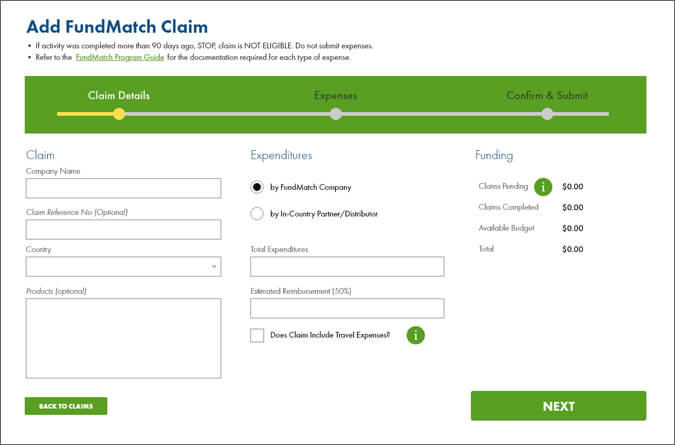Click the Back to Claims button
Viewport: 675px width, 445px height.
[66, 406]
